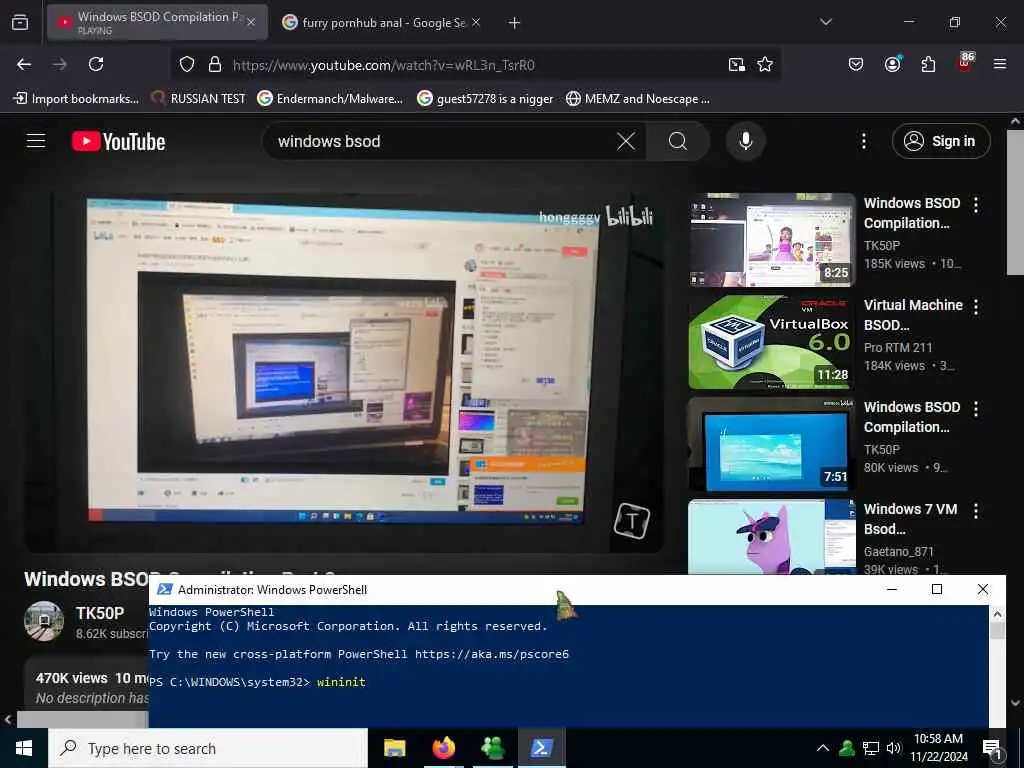This screenshot has width=1024, height=768.
Task: Save page to Pocket
Action: [x=856, y=64]
